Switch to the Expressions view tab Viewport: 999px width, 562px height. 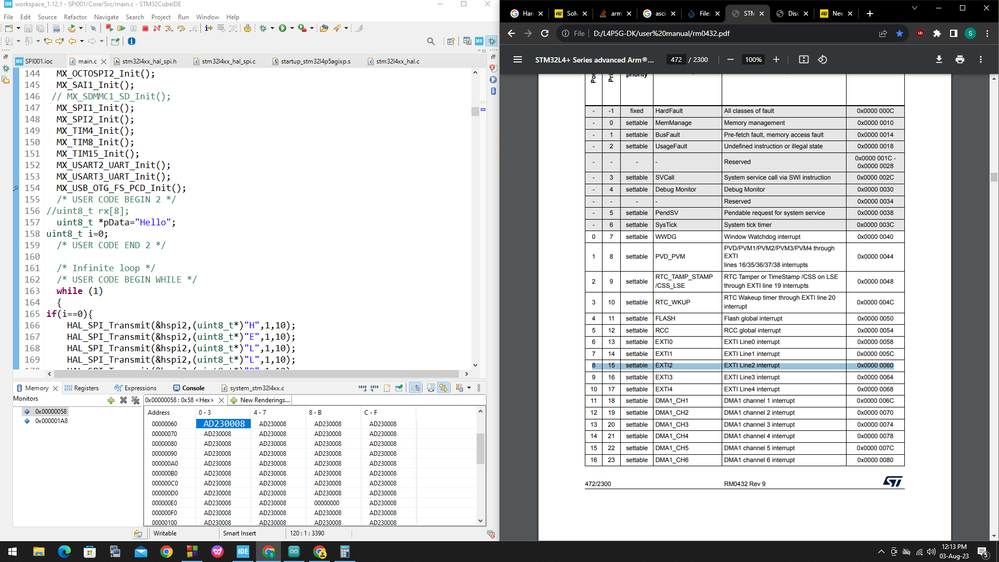135,388
